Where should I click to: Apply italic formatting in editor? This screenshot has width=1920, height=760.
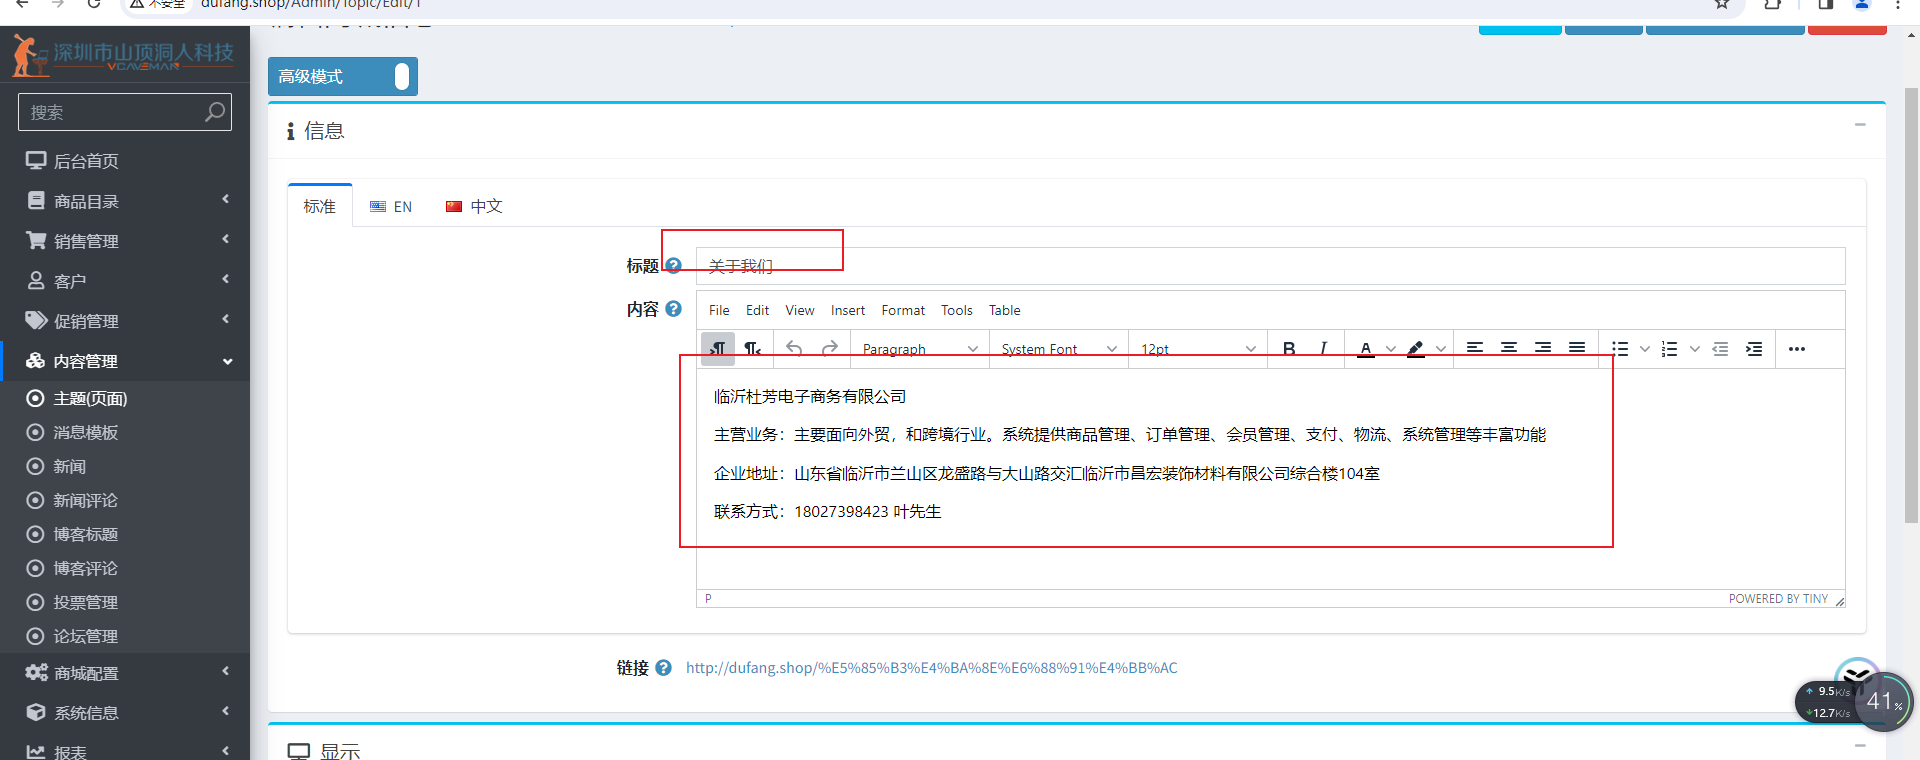tap(1323, 348)
